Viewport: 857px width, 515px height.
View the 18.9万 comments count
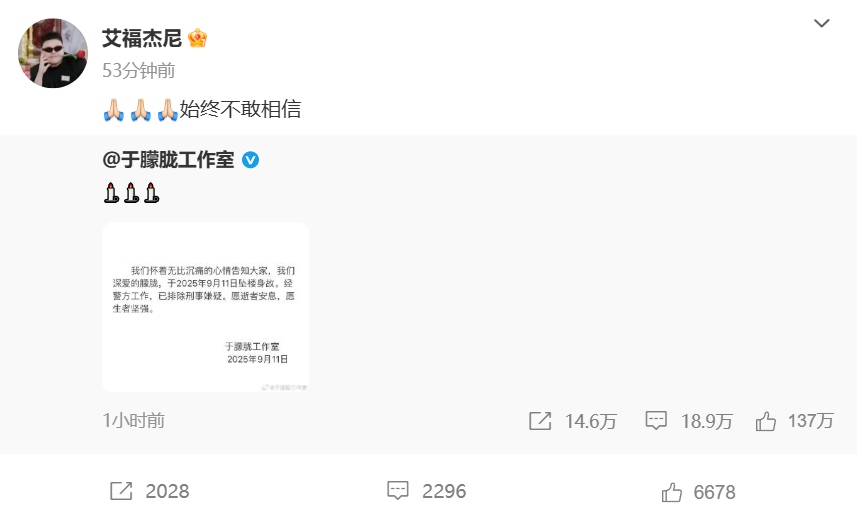tap(707, 421)
